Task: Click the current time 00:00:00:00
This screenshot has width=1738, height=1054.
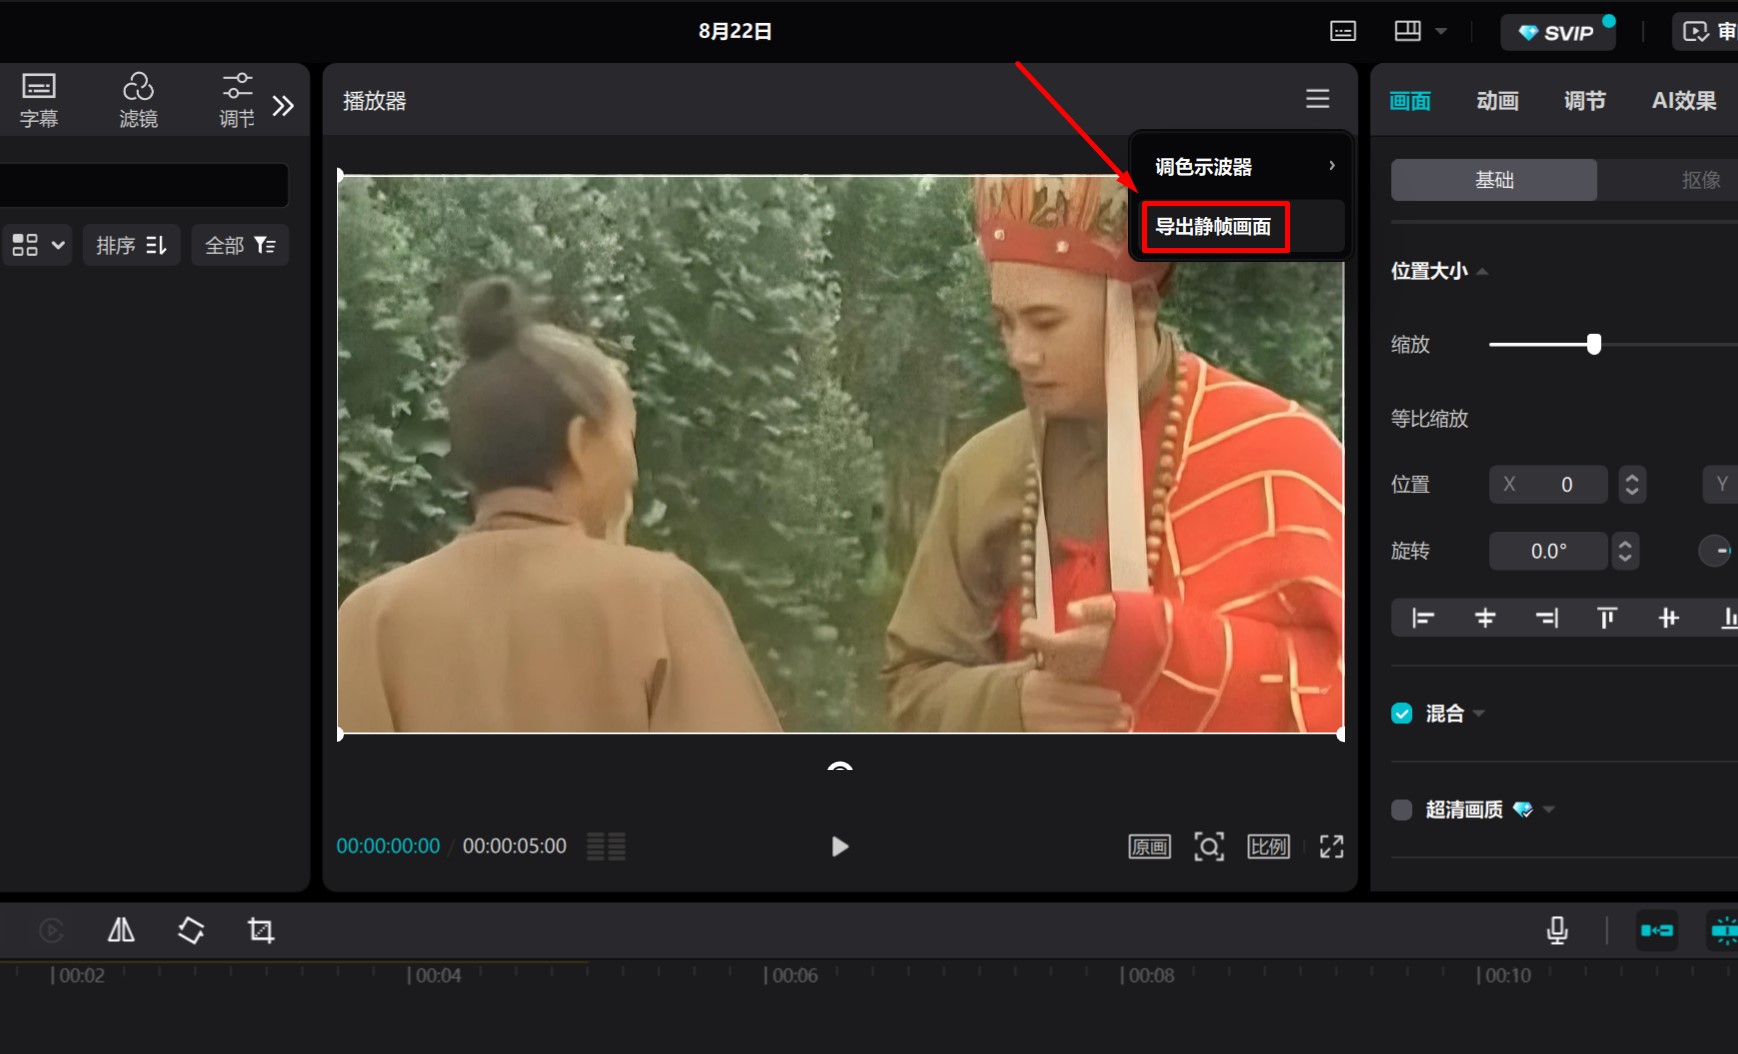Action: click(388, 846)
